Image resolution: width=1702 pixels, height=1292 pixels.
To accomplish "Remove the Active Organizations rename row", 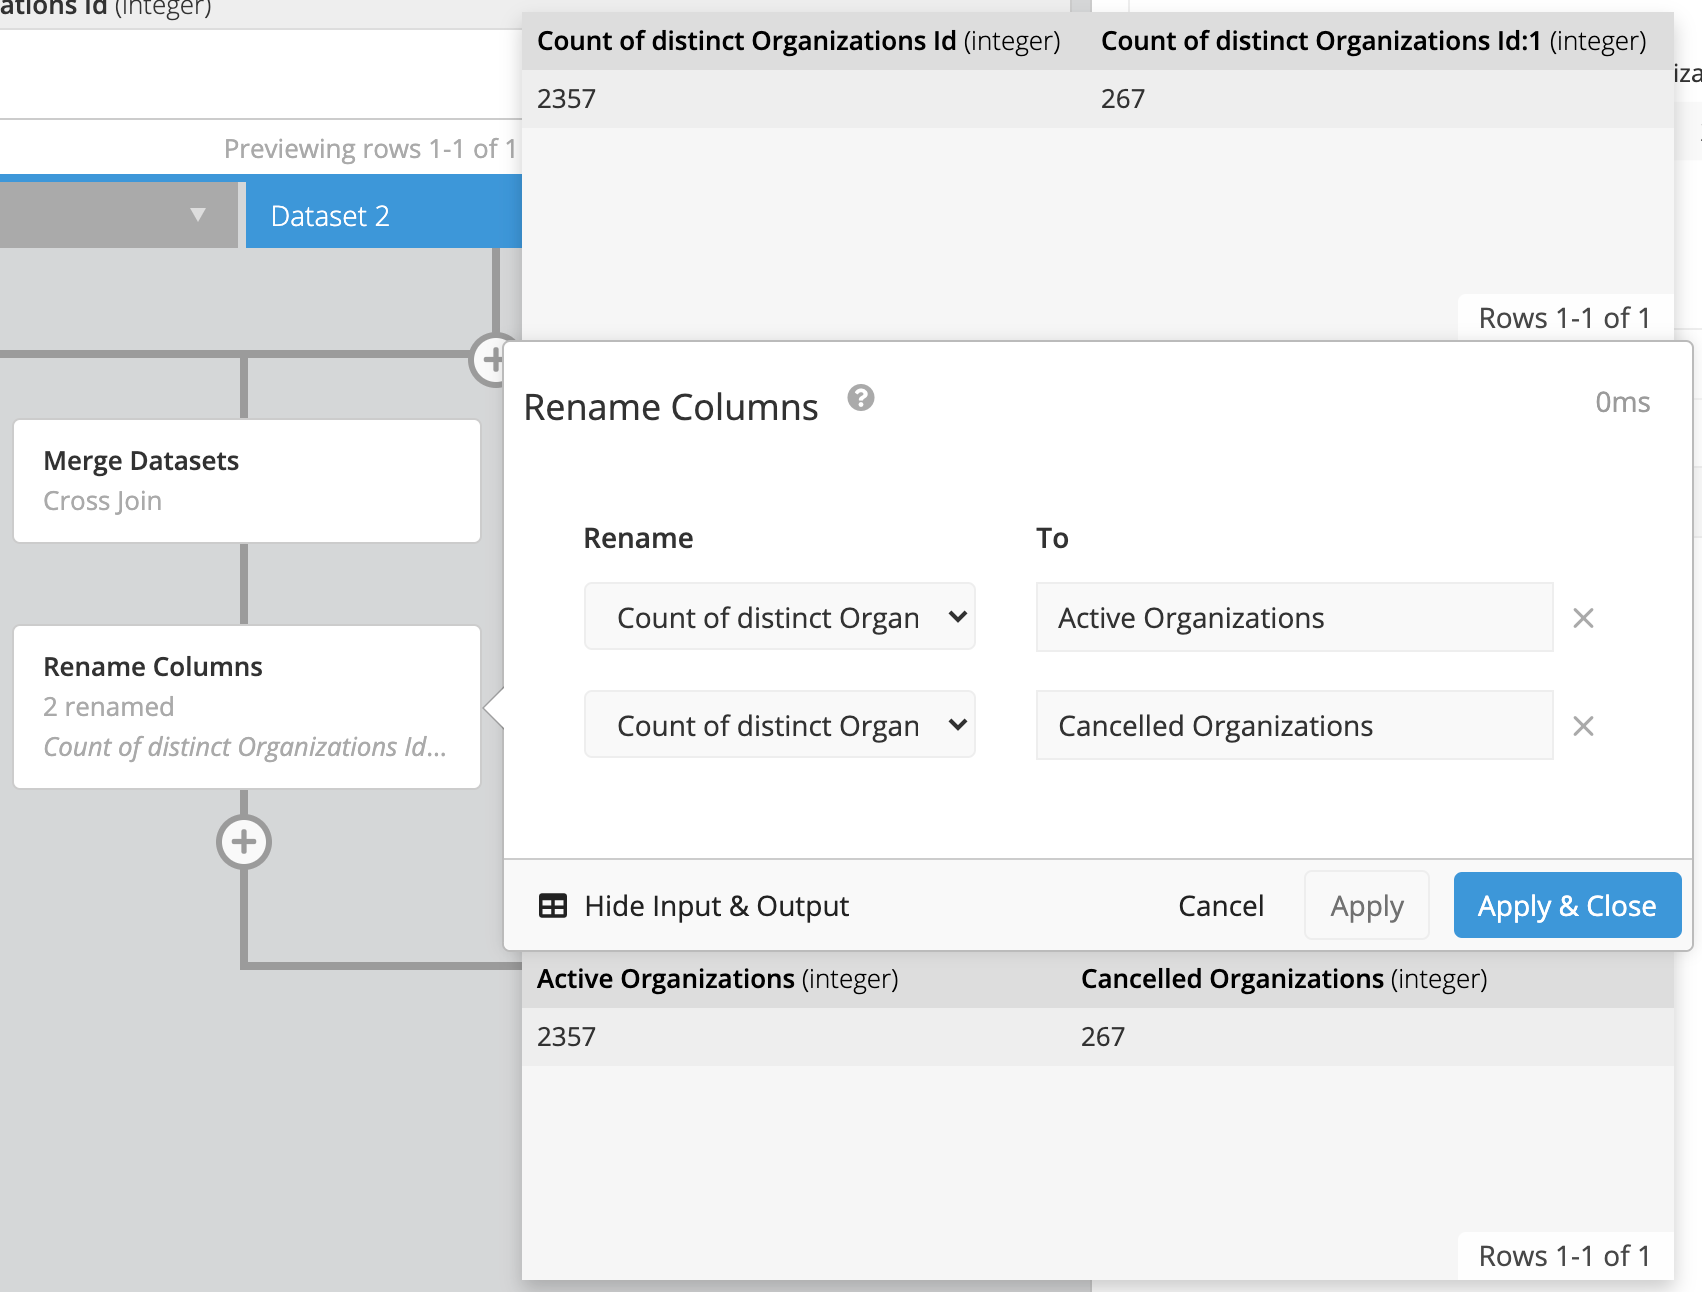I will pos(1583,618).
